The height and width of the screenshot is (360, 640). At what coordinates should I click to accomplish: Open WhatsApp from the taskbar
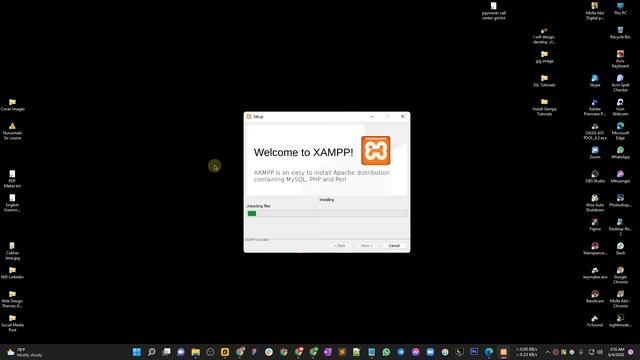tap(386, 352)
